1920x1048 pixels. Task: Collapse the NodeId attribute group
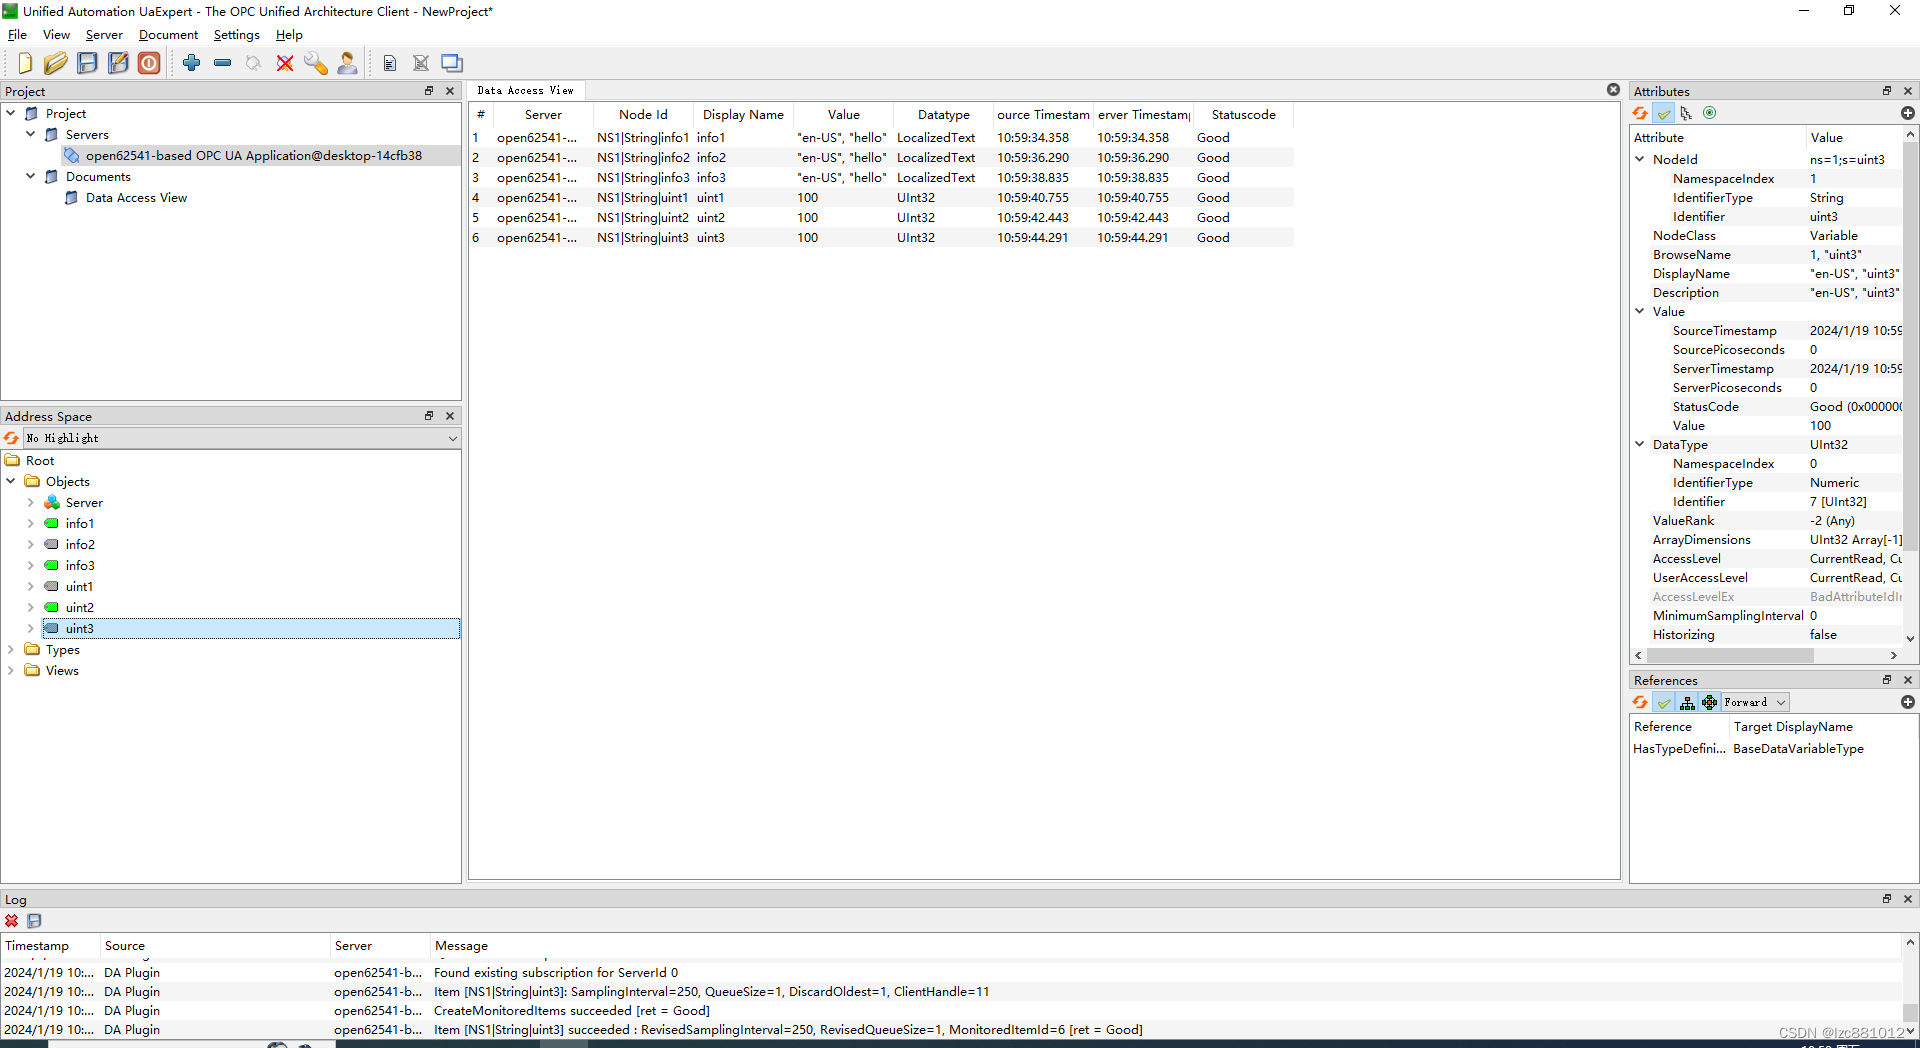[1640, 159]
